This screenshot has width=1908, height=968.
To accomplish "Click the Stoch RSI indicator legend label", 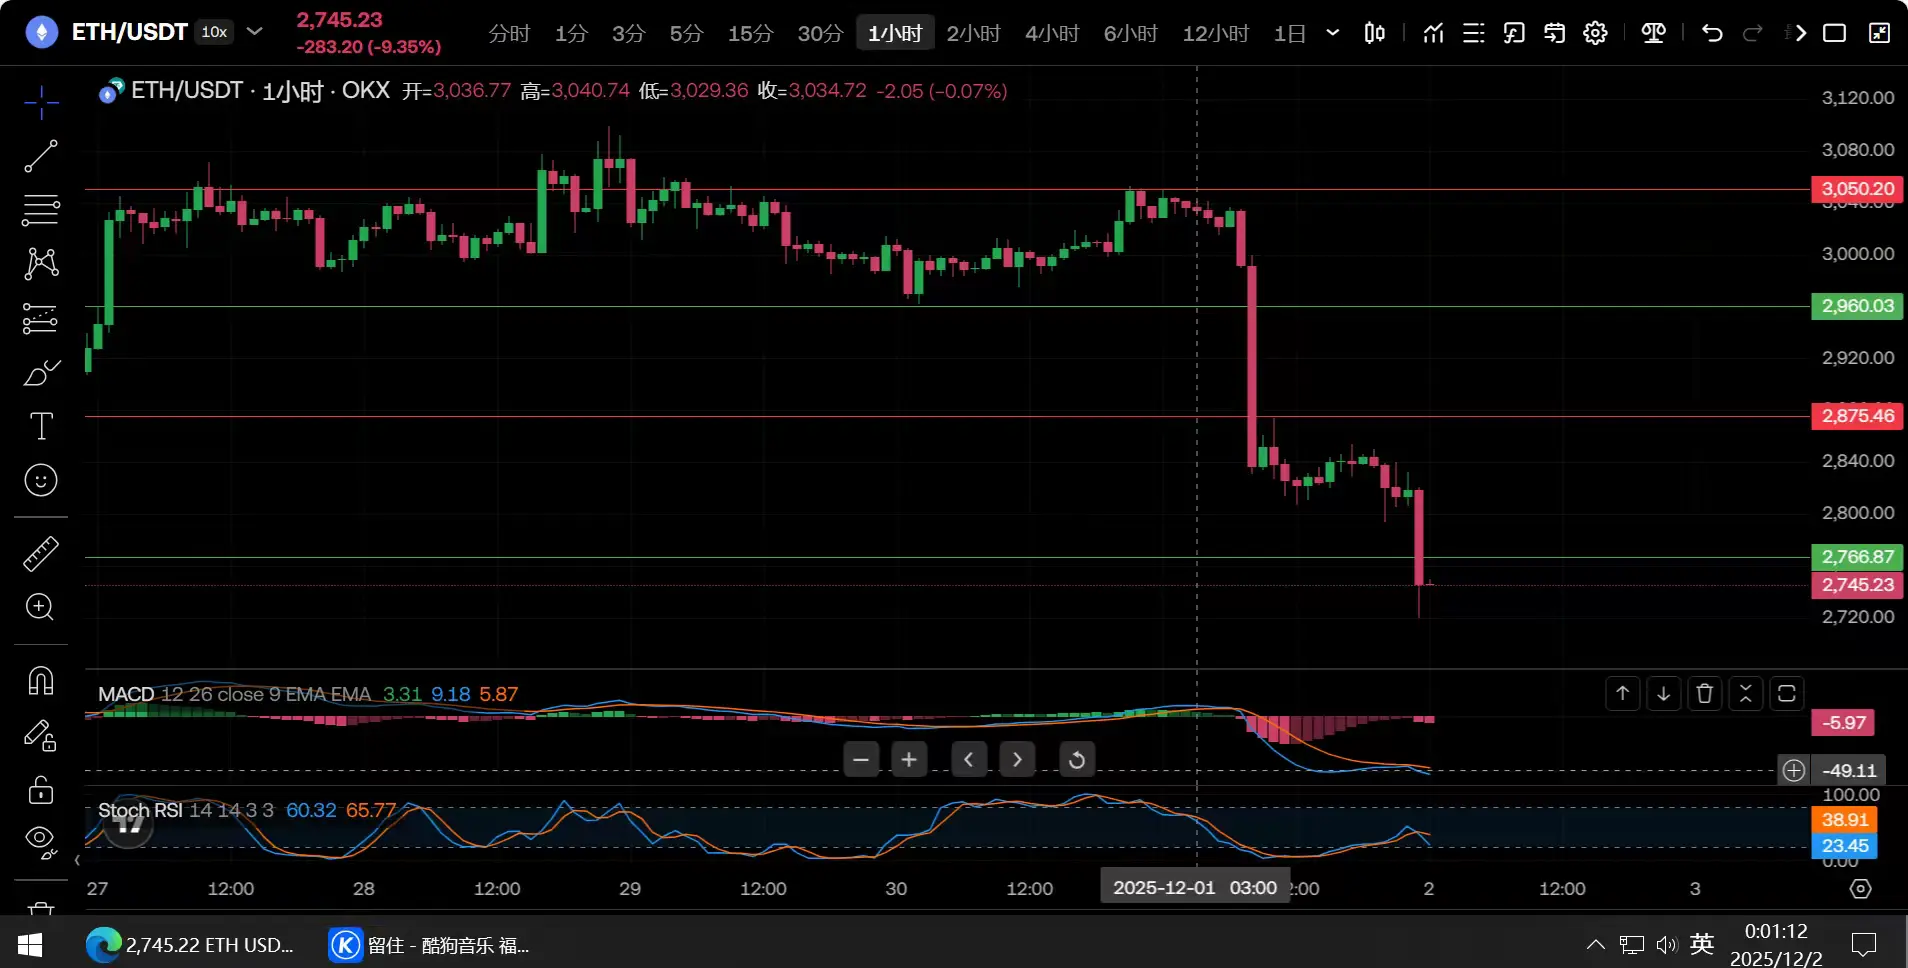I will tap(140, 810).
